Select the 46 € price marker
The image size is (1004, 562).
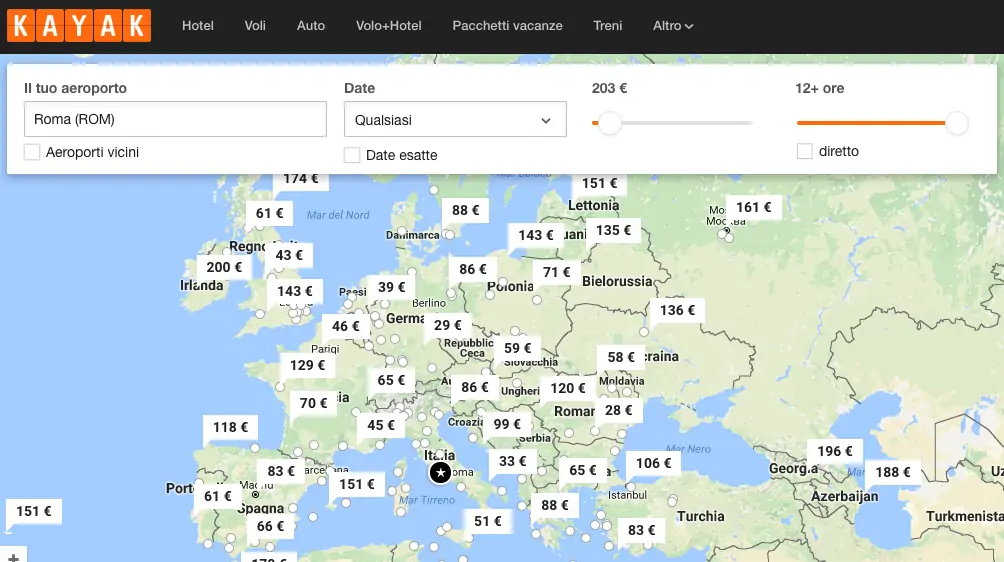point(345,326)
